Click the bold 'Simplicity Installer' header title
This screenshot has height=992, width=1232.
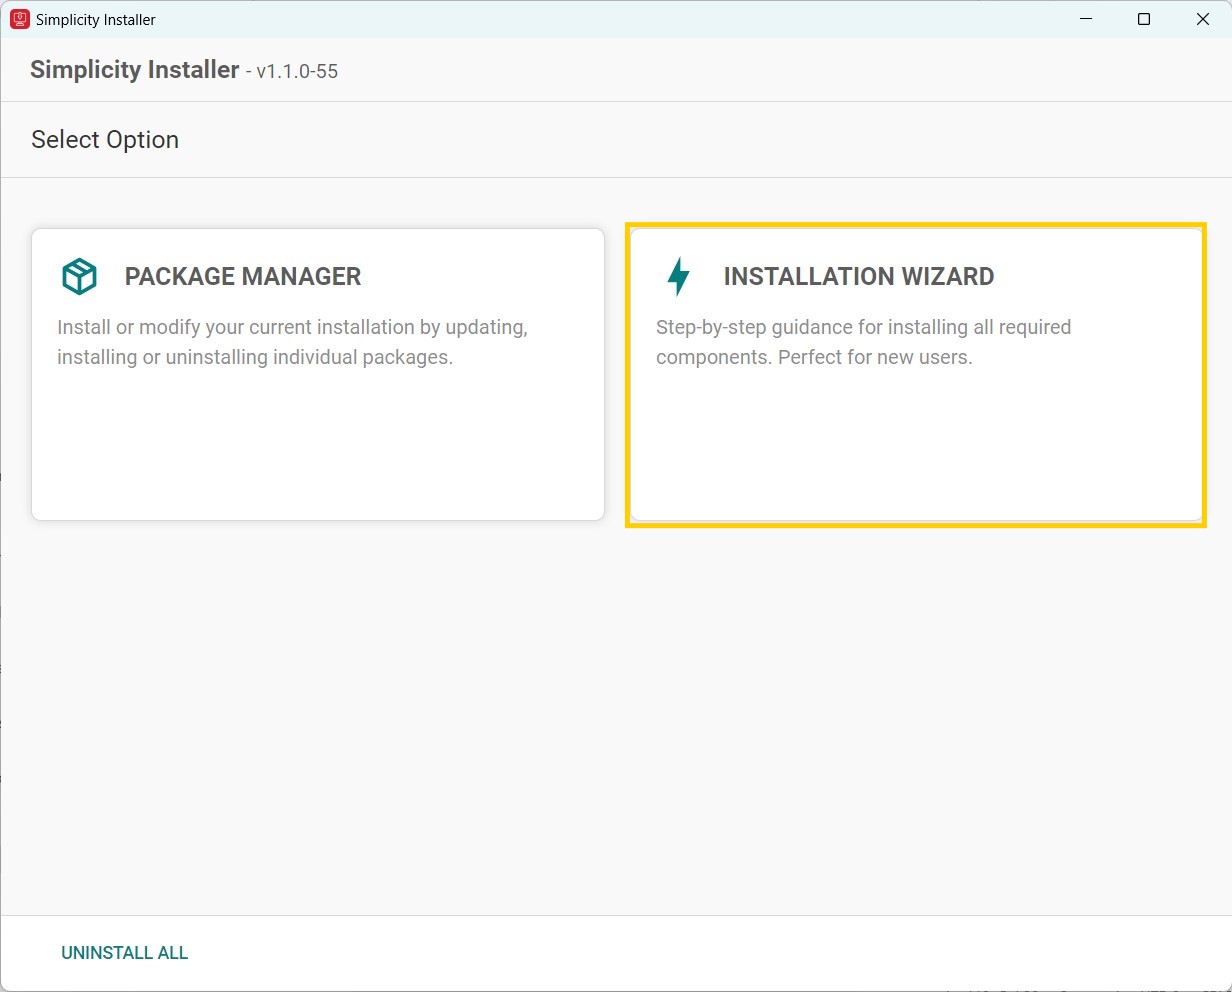tap(135, 70)
